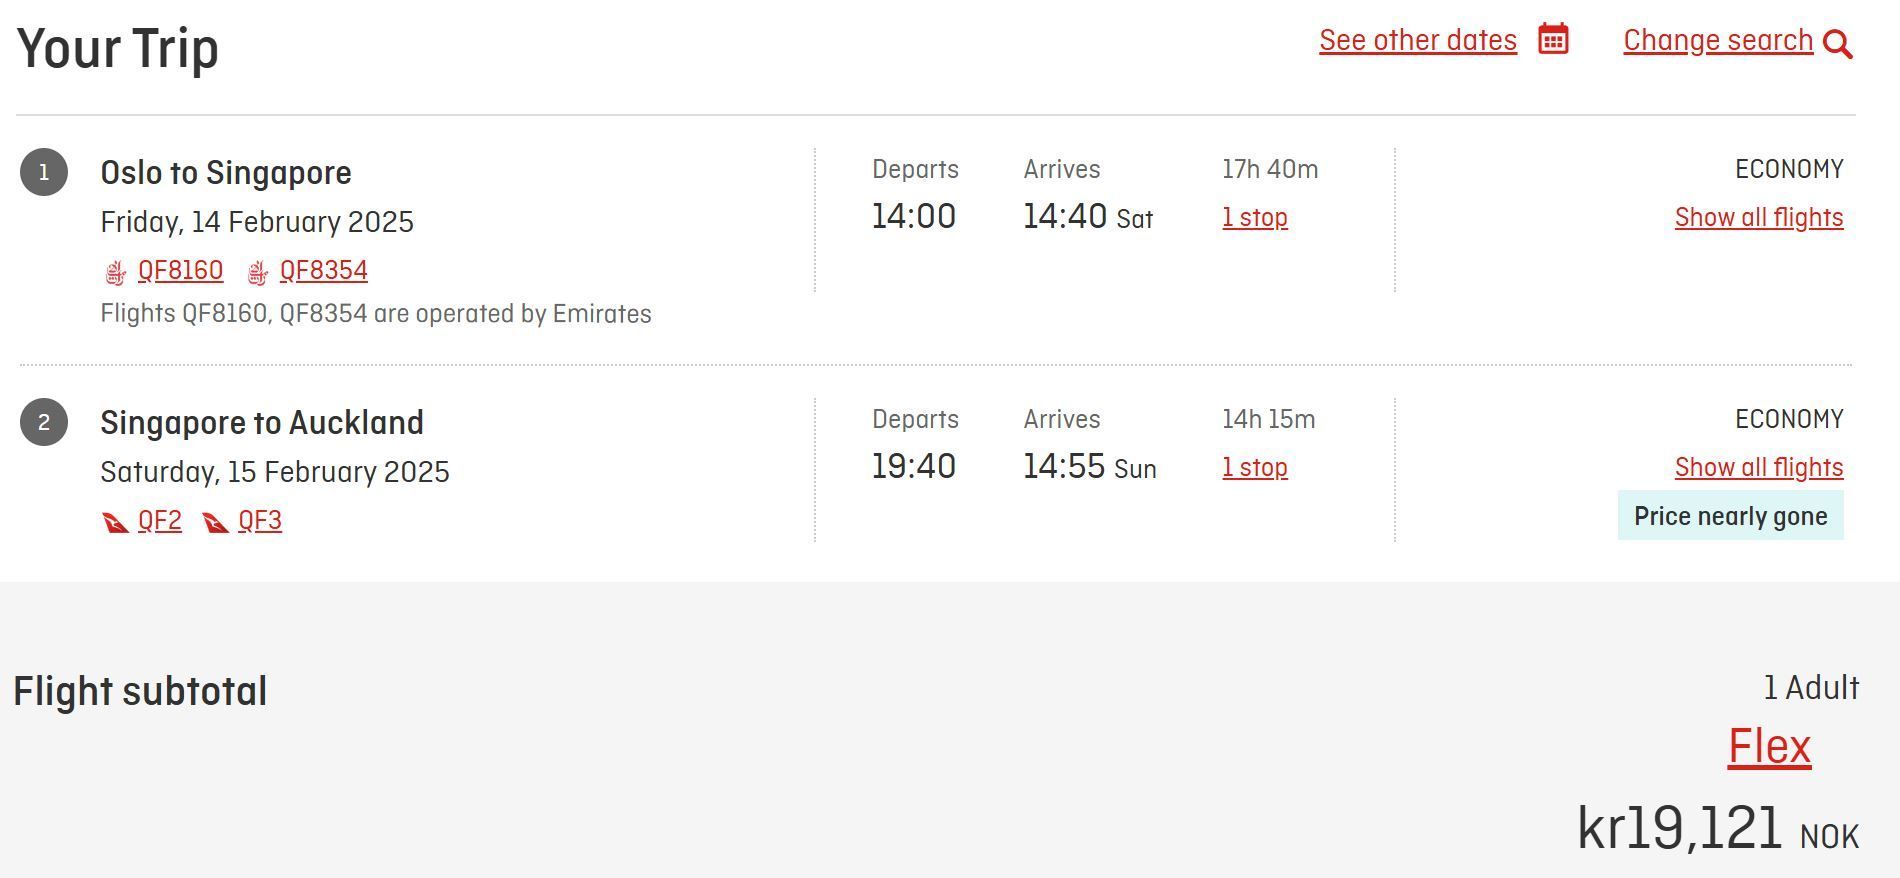The image size is (1900, 878).
Task: View QF8160 flight details
Action: pyautogui.click(x=180, y=269)
